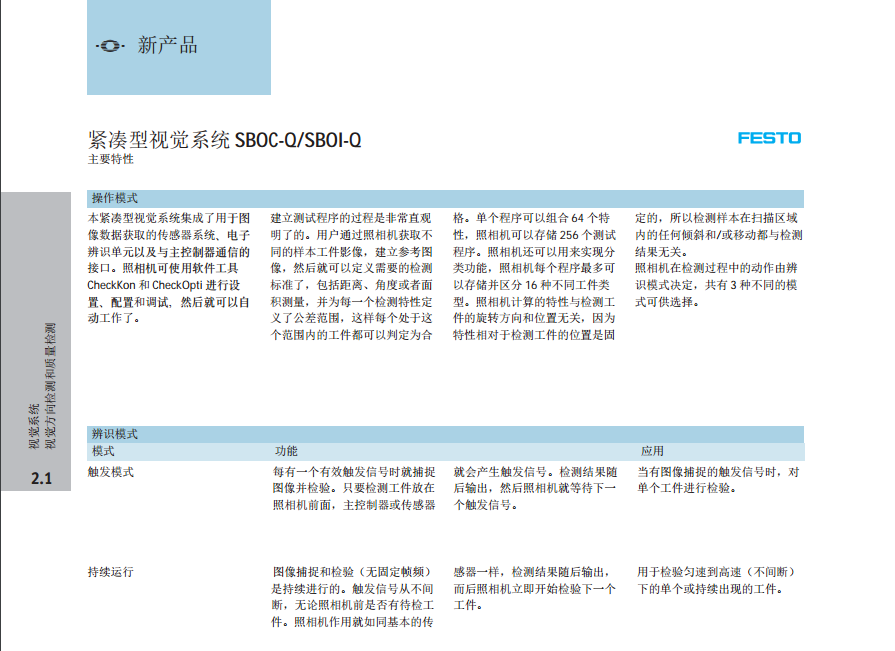Click the line '单个工件进行检验。'
The image size is (895, 651).
pyautogui.click(x=687, y=488)
